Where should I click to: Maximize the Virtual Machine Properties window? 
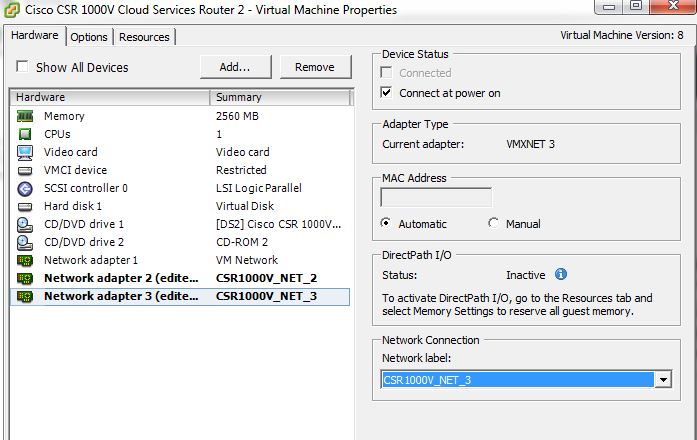tap(637, 7)
